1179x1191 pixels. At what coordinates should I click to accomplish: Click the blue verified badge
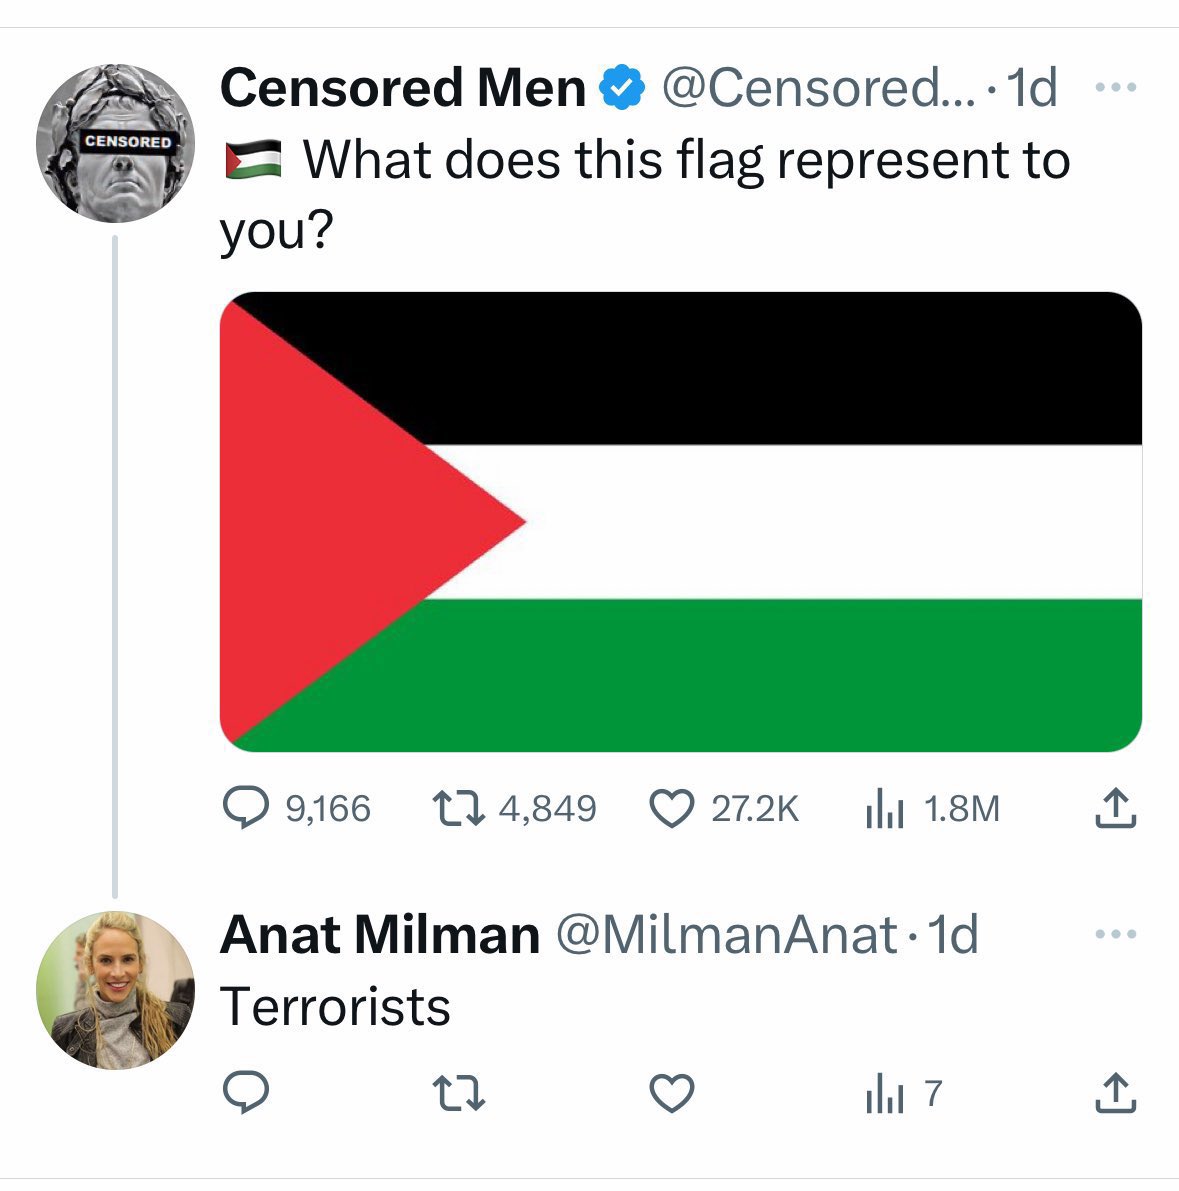click(x=622, y=89)
